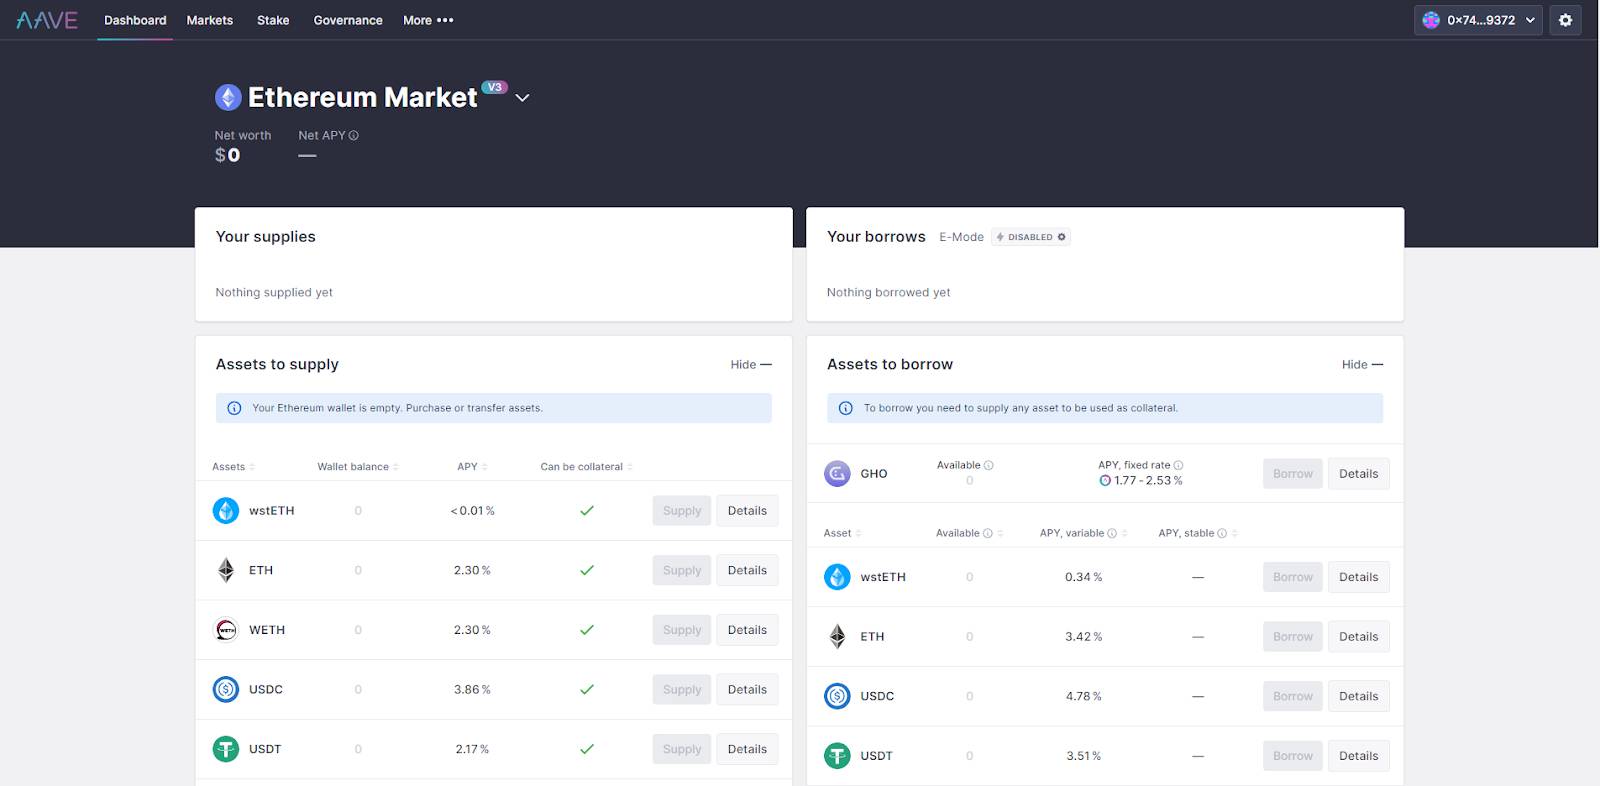Open Details for wstETH supply row
The image size is (1600, 786).
tap(747, 510)
